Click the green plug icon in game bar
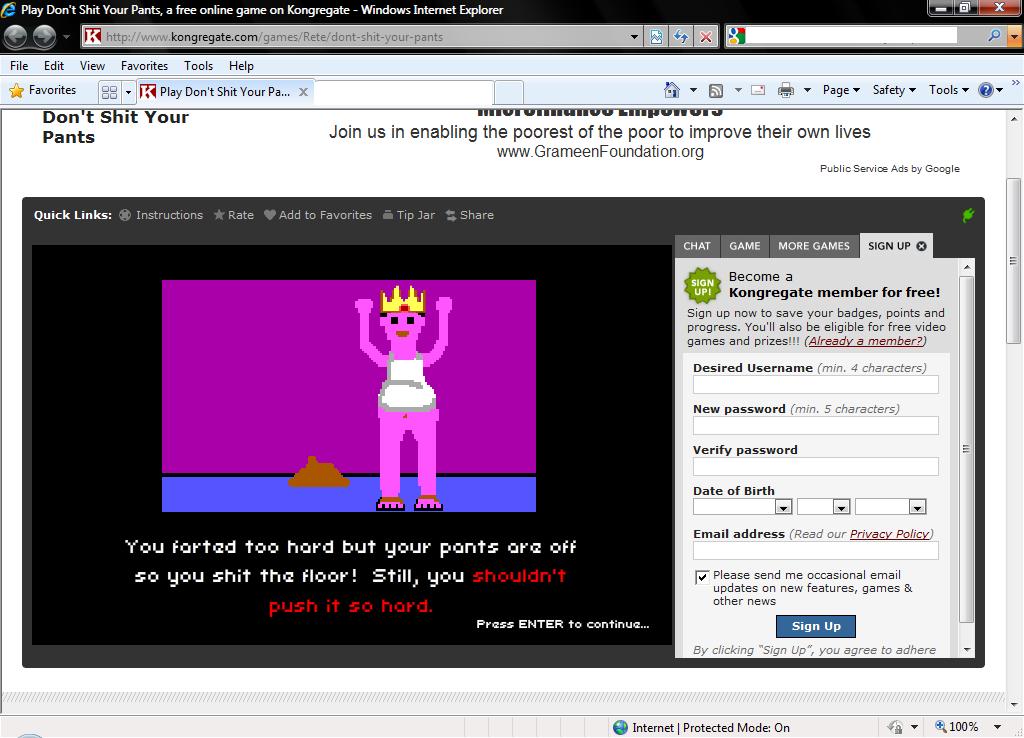This screenshot has width=1024, height=738. 968,215
